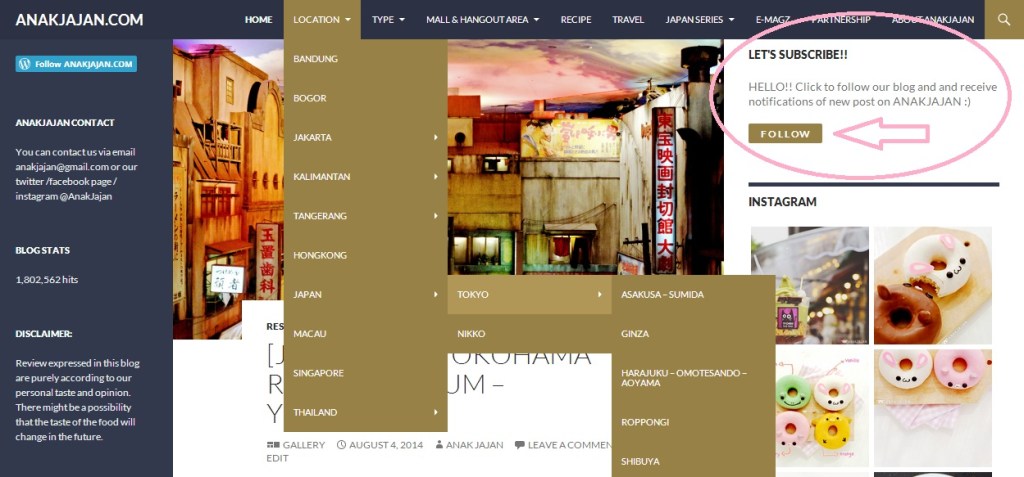Screen dimensions: 1024x477
Task: Select Asakusa – Sumida under Tokyo
Action: click(x=662, y=294)
